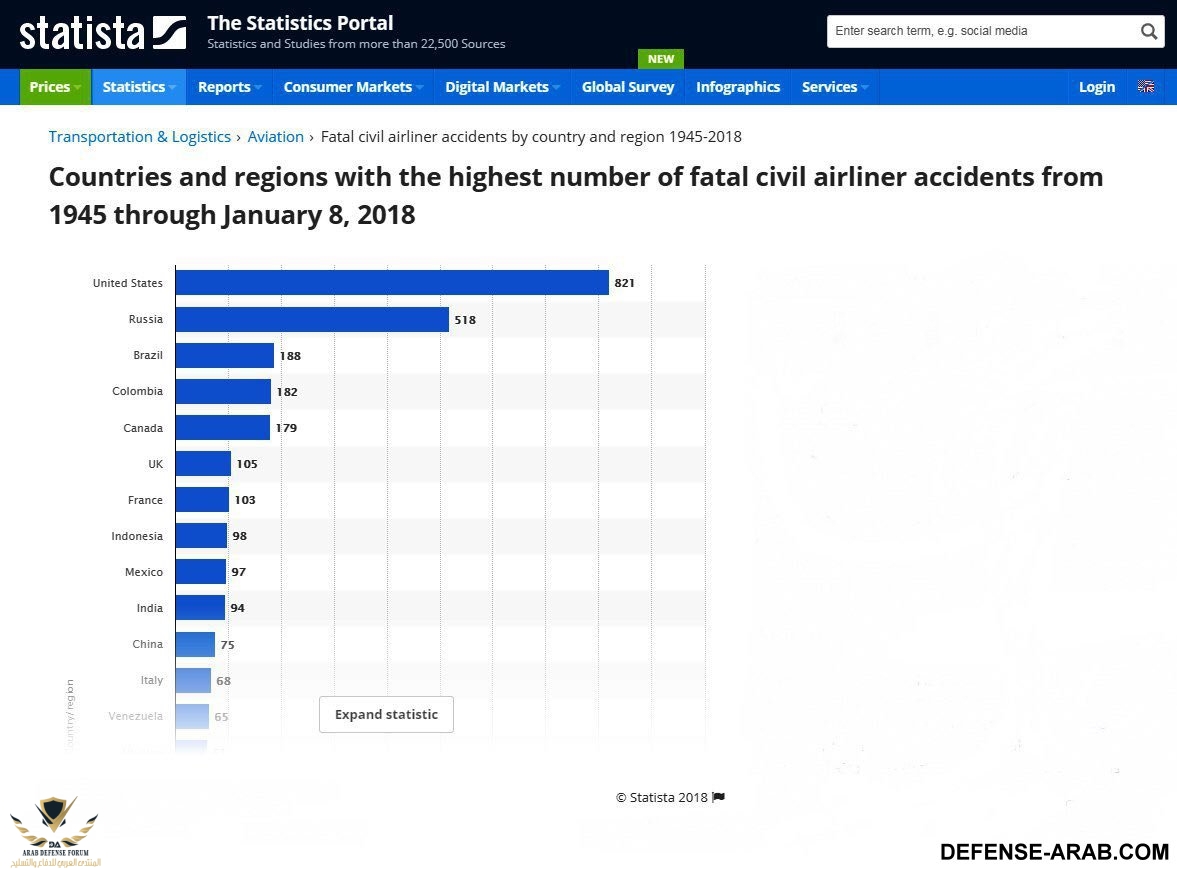
Task: Click the Login link
Action: (x=1097, y=87)
